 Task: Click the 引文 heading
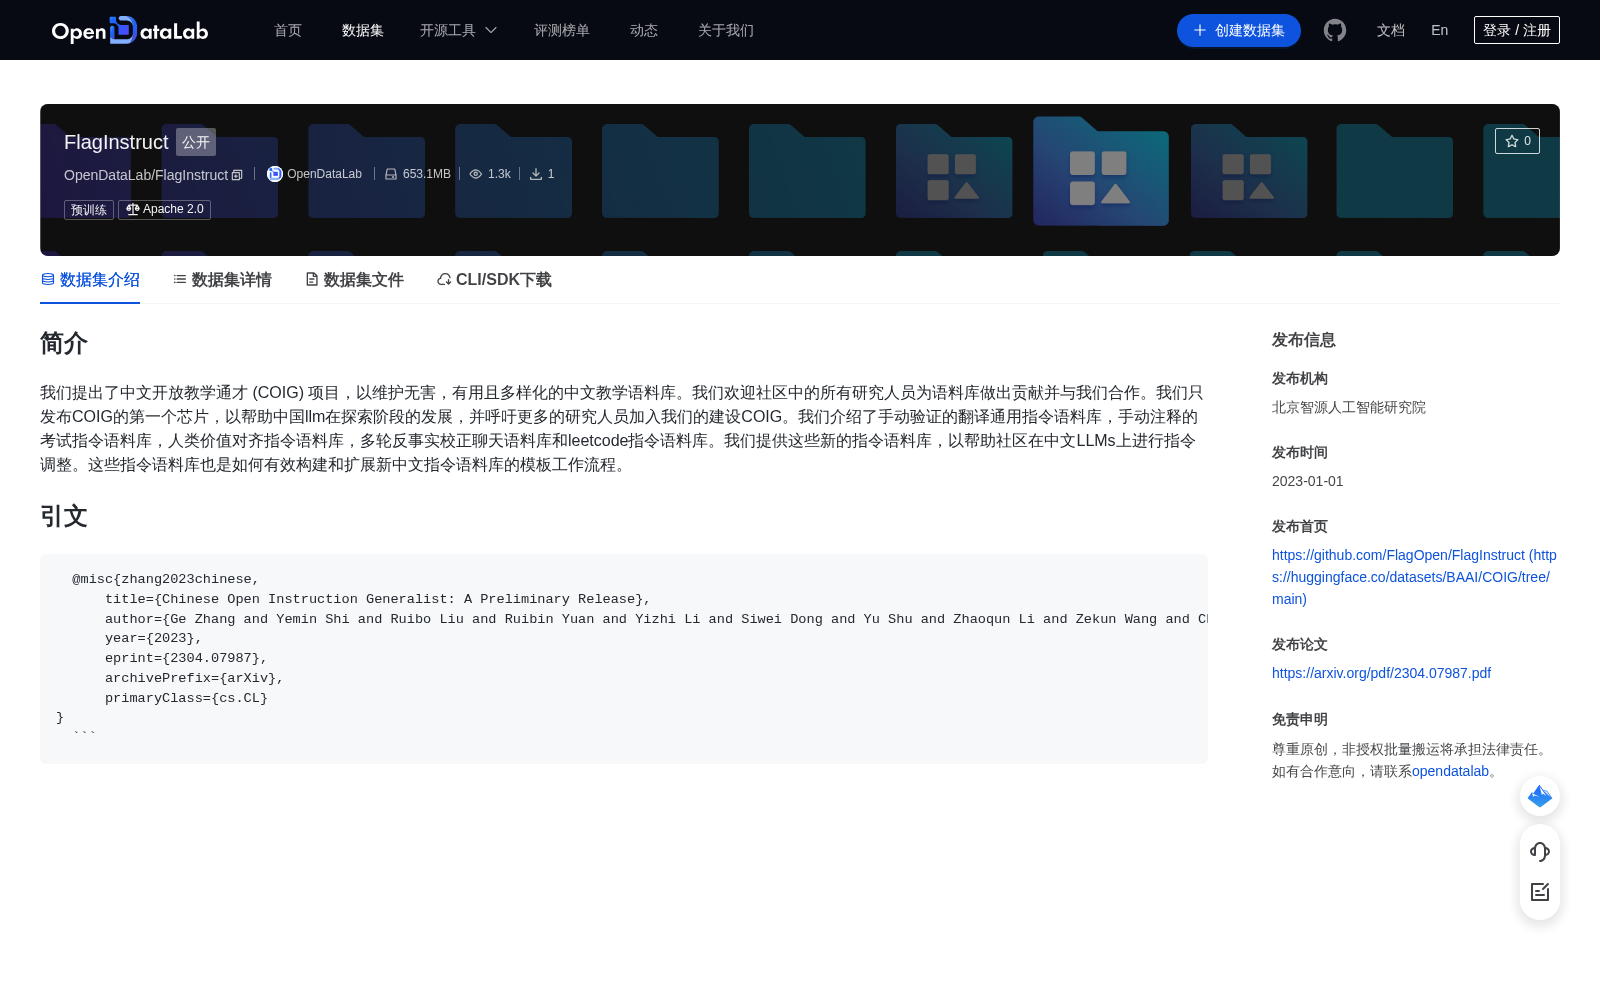[x=64, y=517]
